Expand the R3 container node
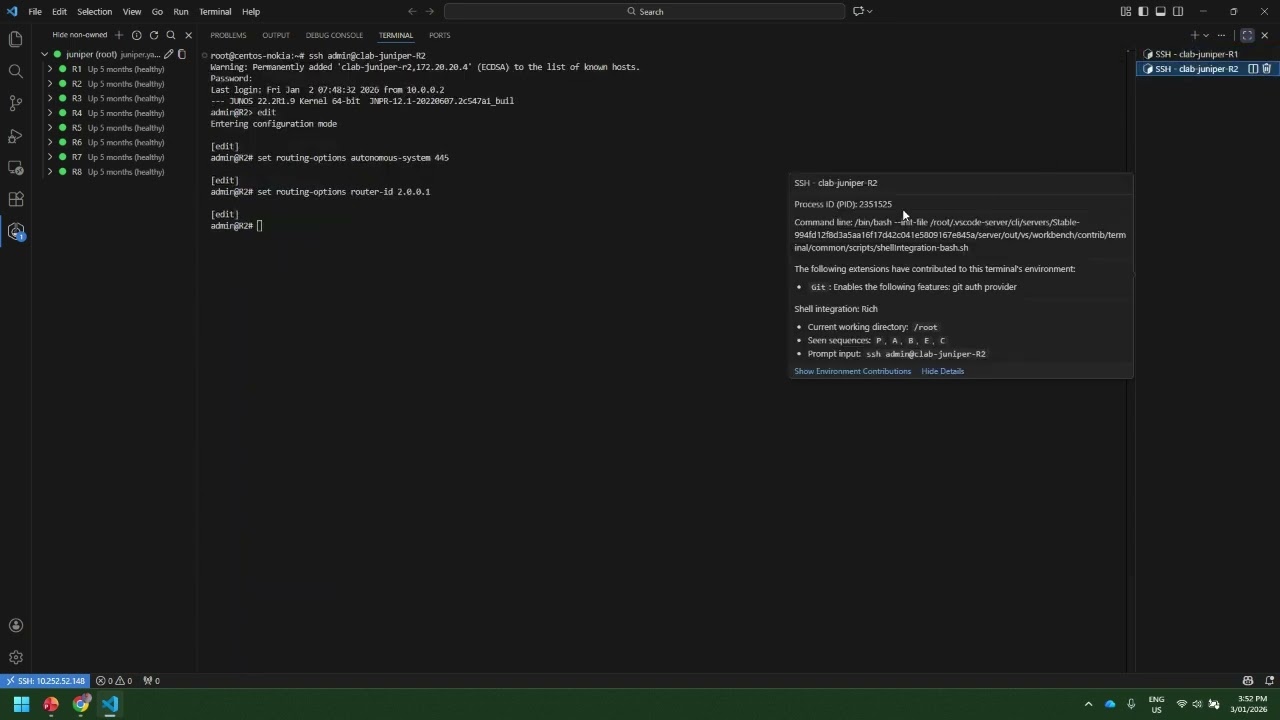 point(50,98)
